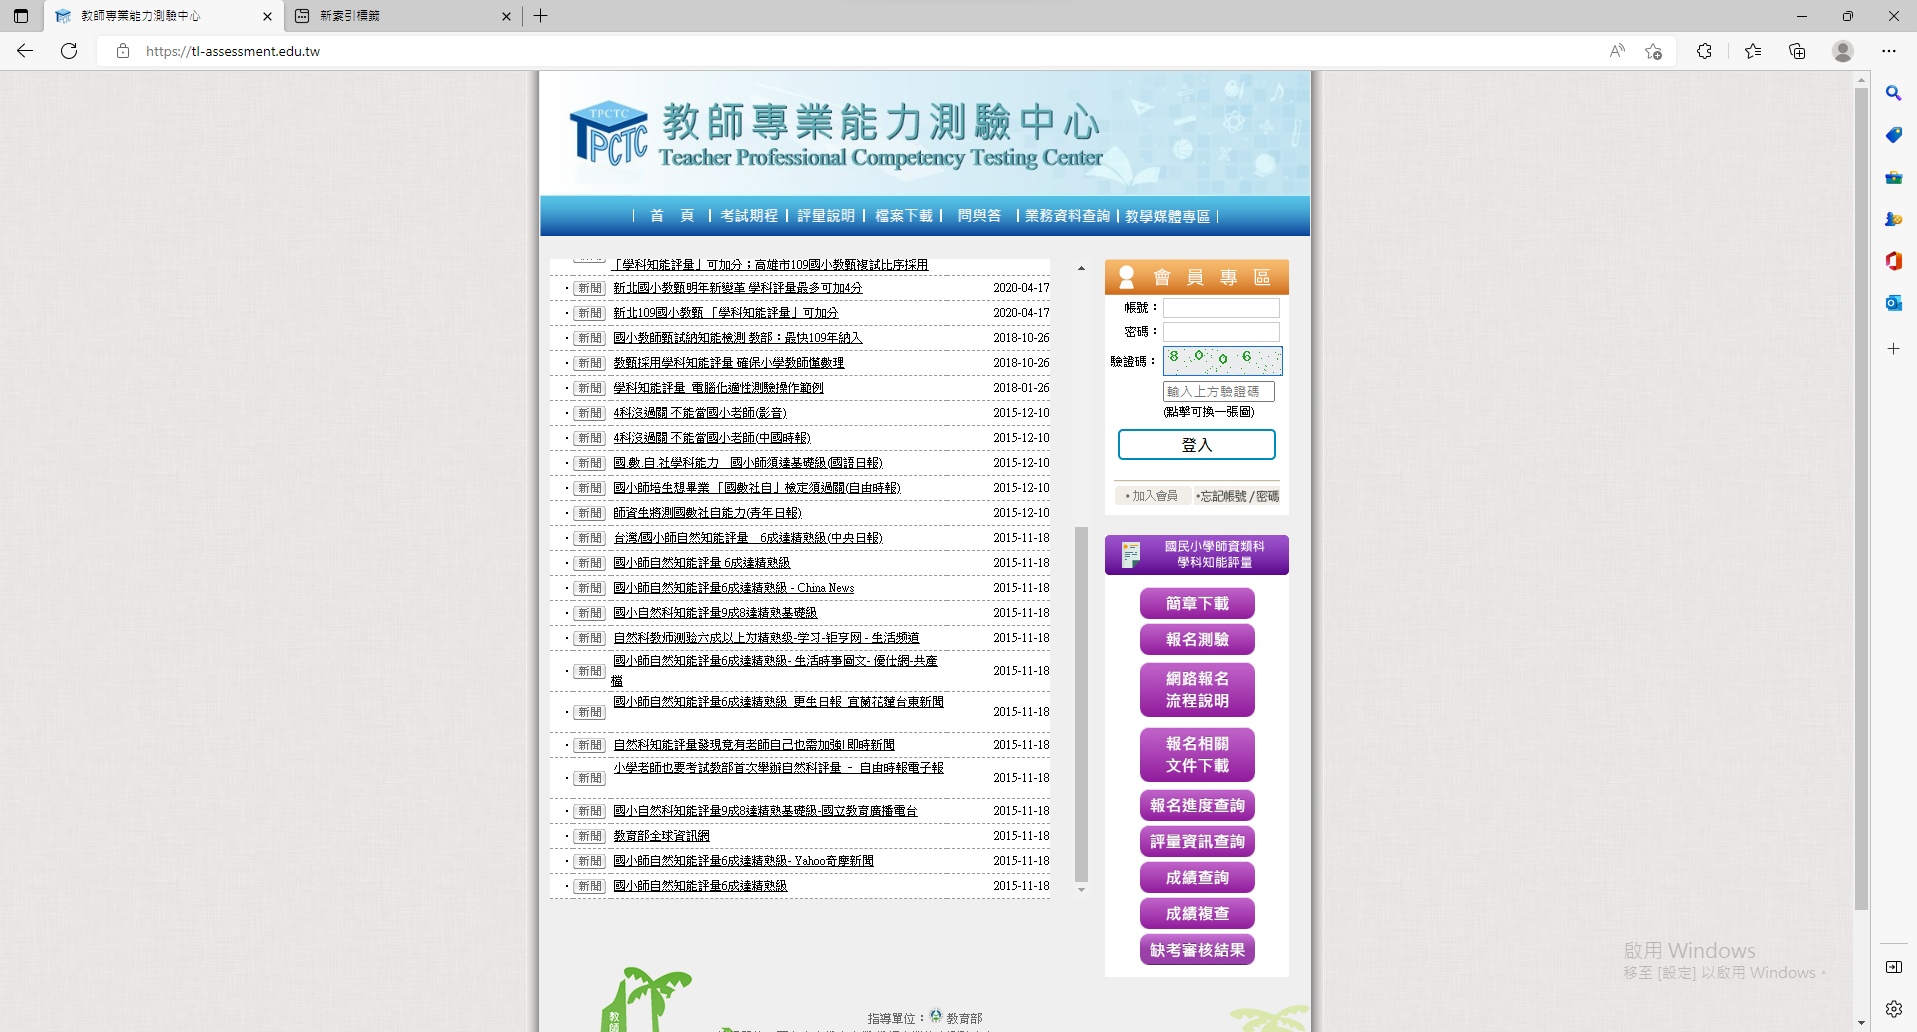The height and width of the screenshot is (1032, 1917).
Task: Open user profile avatar icon
Action: [1843, 51]
